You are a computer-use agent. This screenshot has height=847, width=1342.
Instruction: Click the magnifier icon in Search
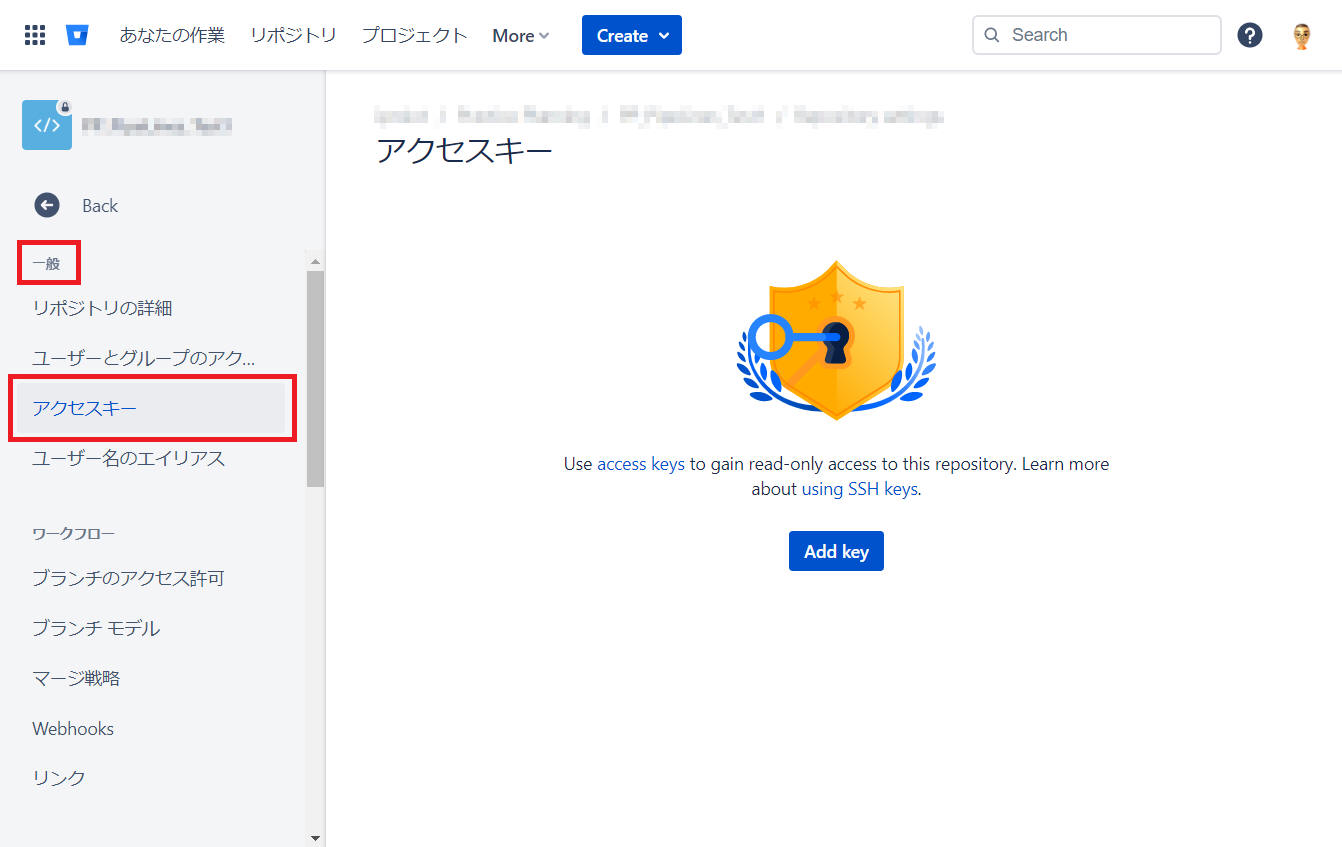pos(992,35)
